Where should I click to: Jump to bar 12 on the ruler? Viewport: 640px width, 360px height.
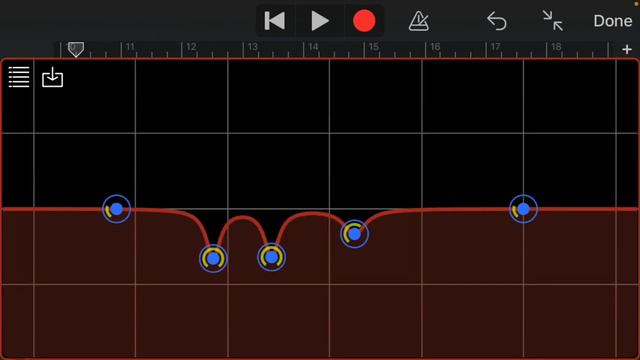coord(191,47)
